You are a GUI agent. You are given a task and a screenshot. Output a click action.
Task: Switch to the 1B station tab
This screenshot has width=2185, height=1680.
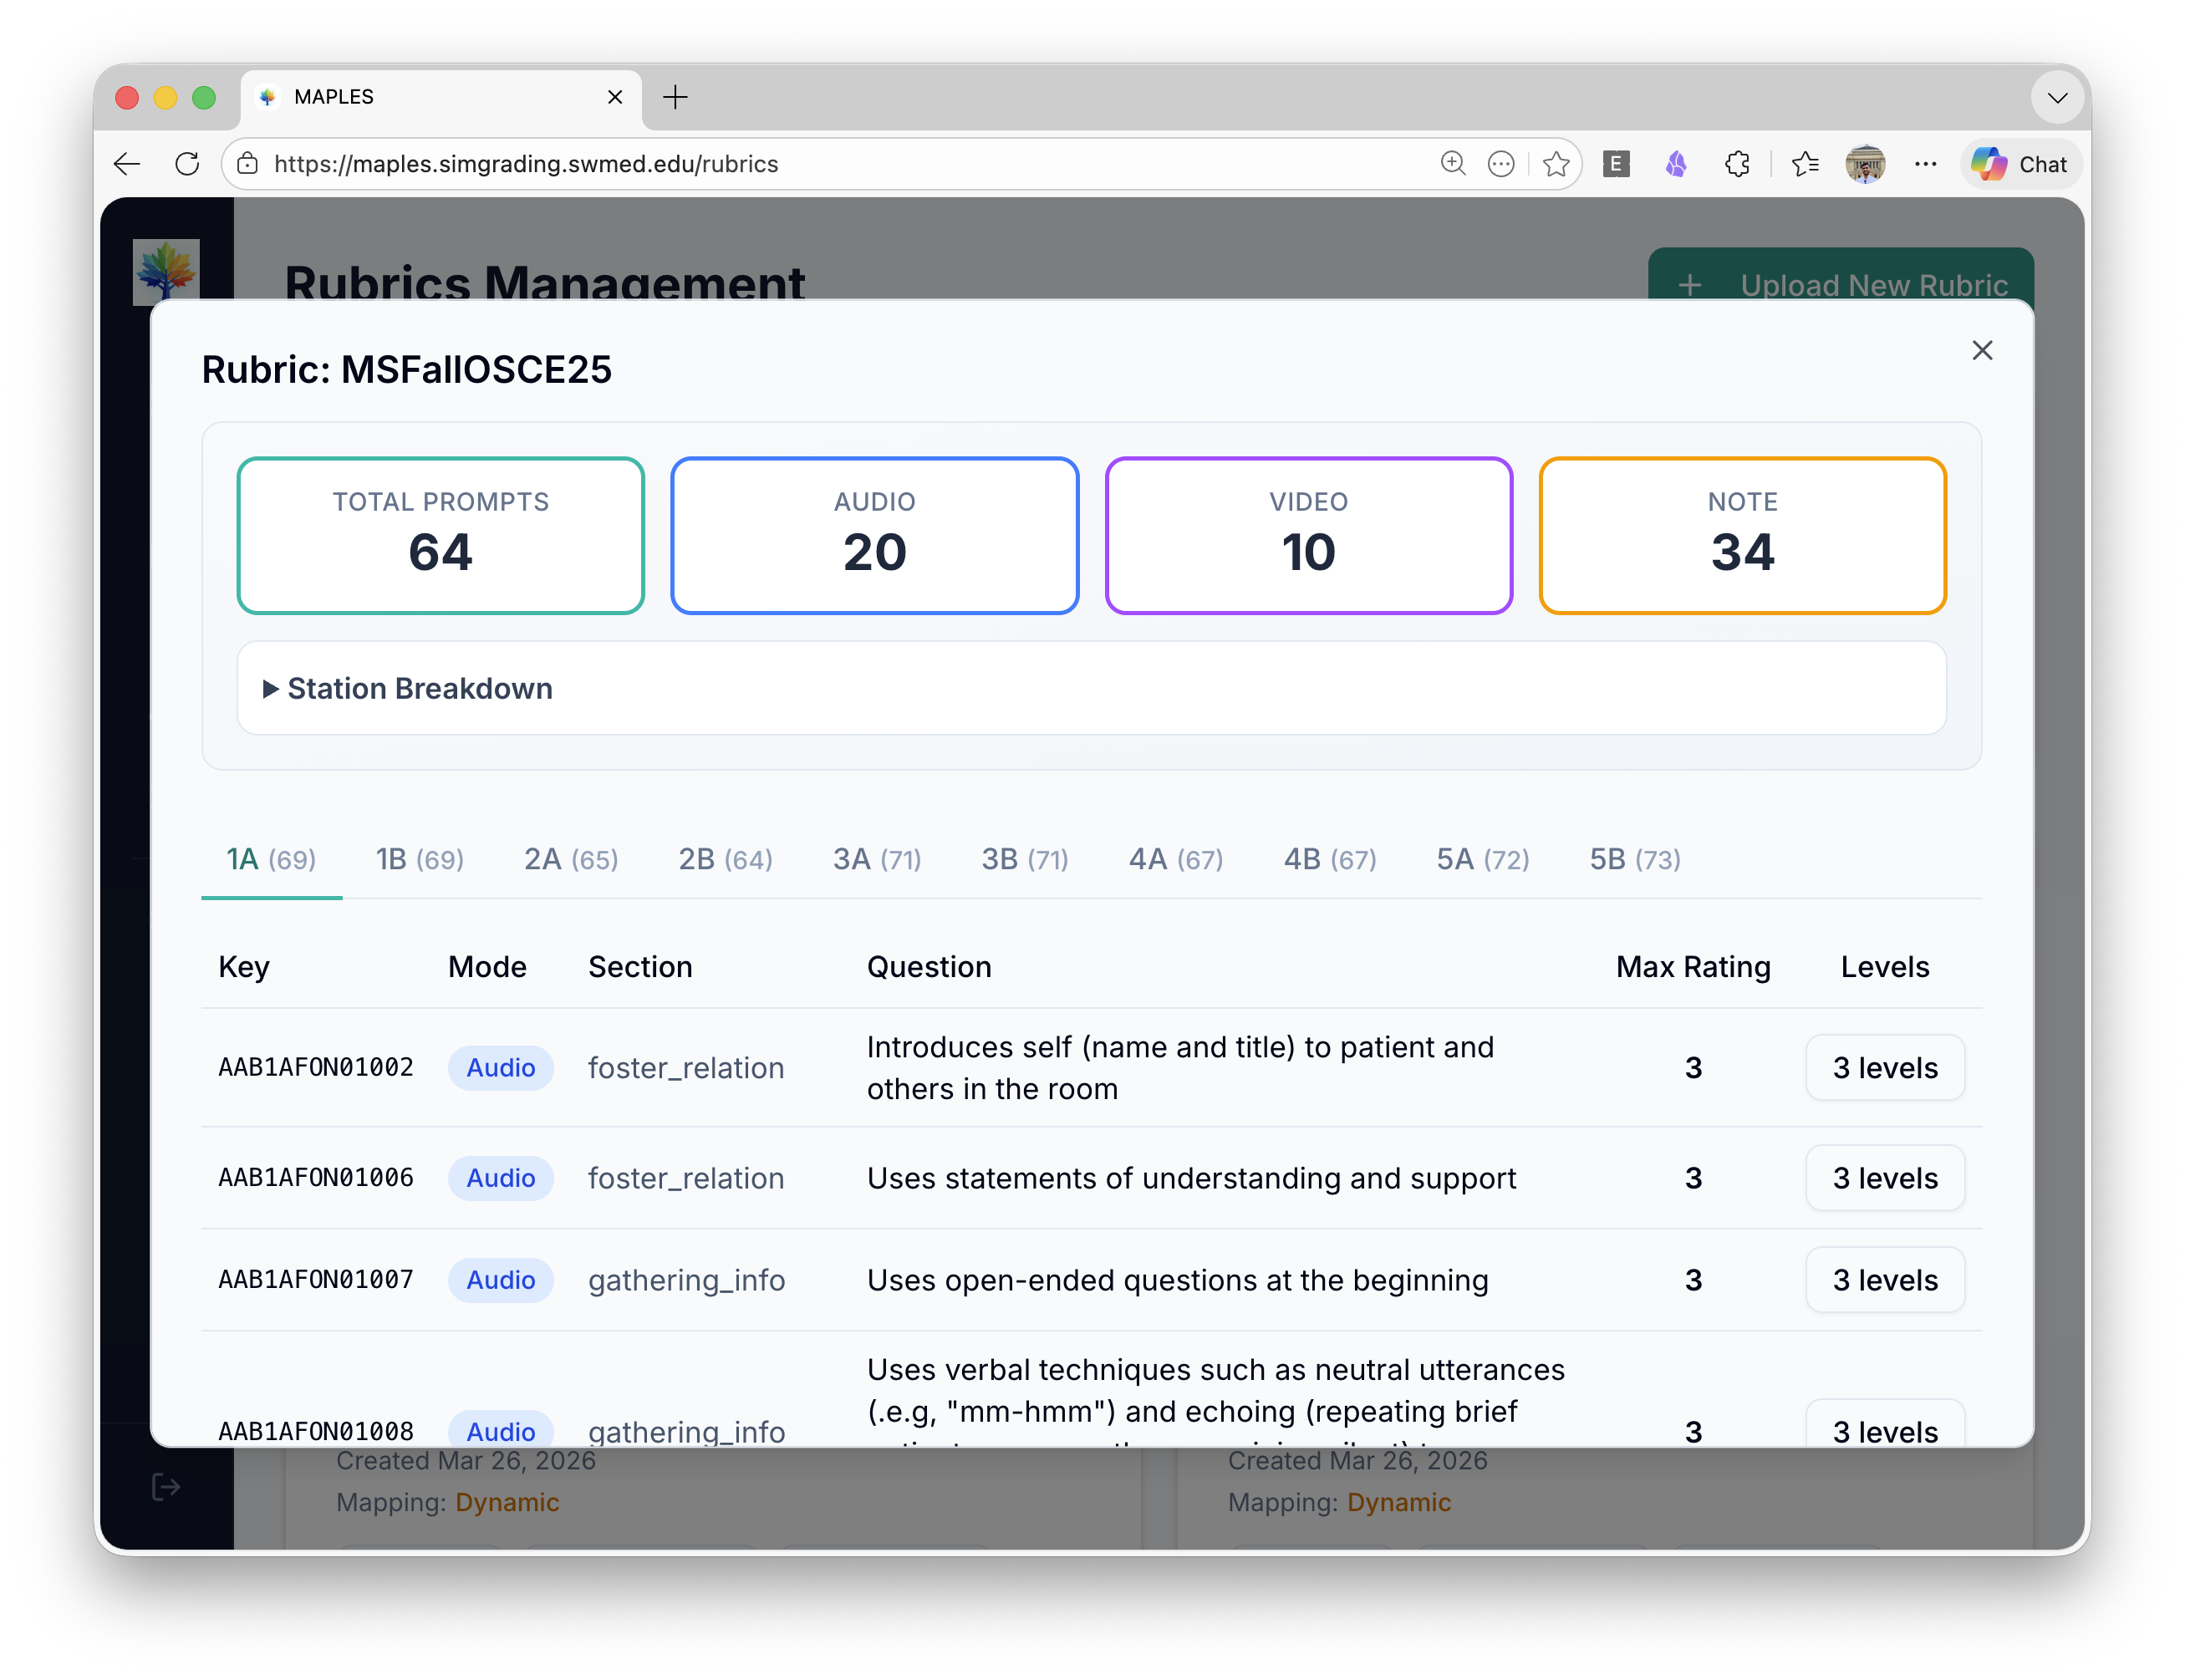click(419, 859)
